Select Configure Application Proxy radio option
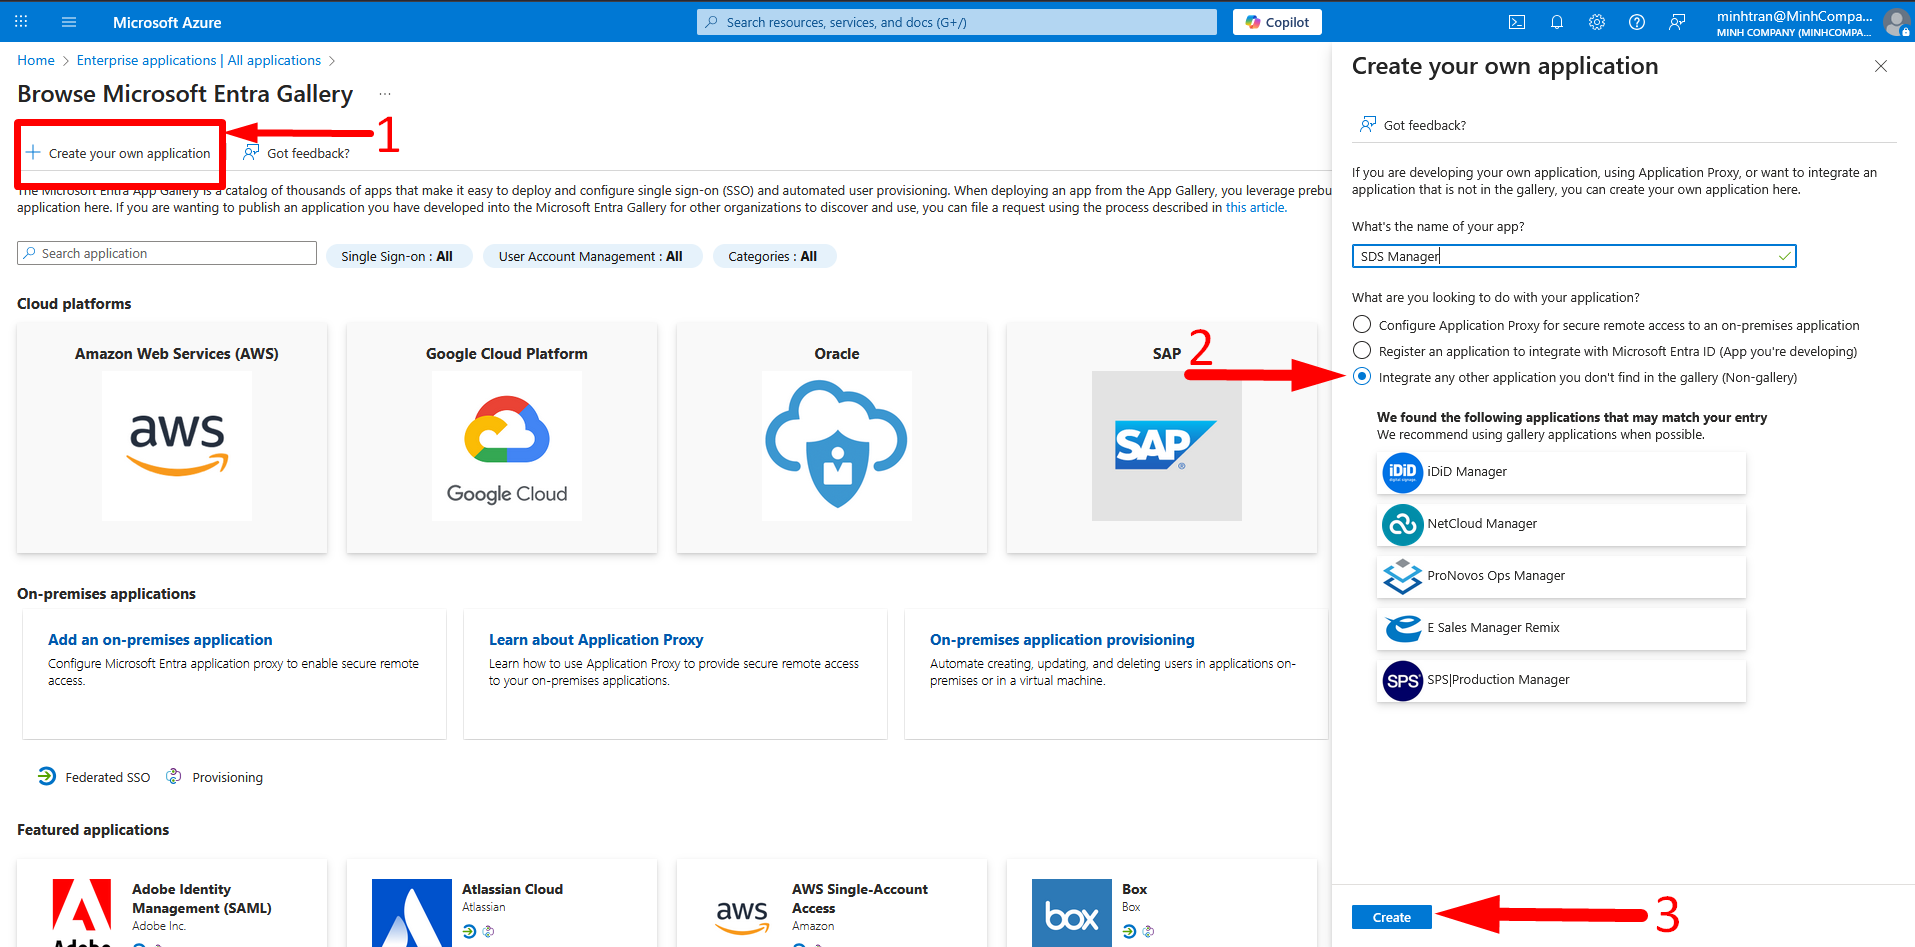1915x947 pixels. point(1362,324)
